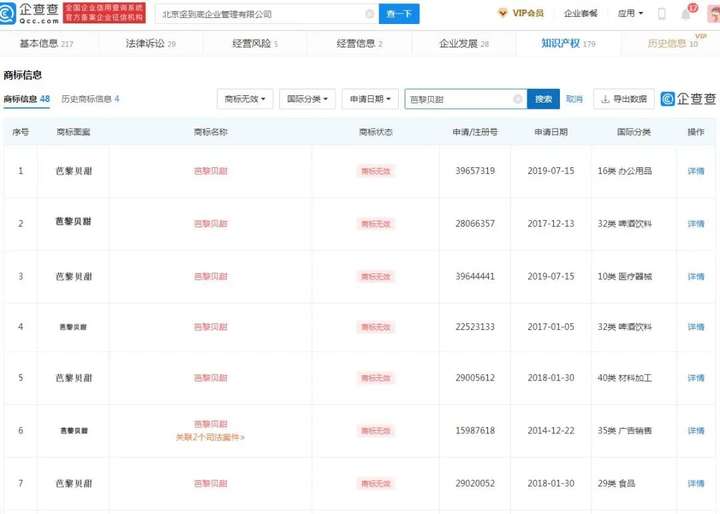Screen dimensions: 720x514
Task: Expand 申请日期 filter dropdown
Action: (x=370, y=99)
